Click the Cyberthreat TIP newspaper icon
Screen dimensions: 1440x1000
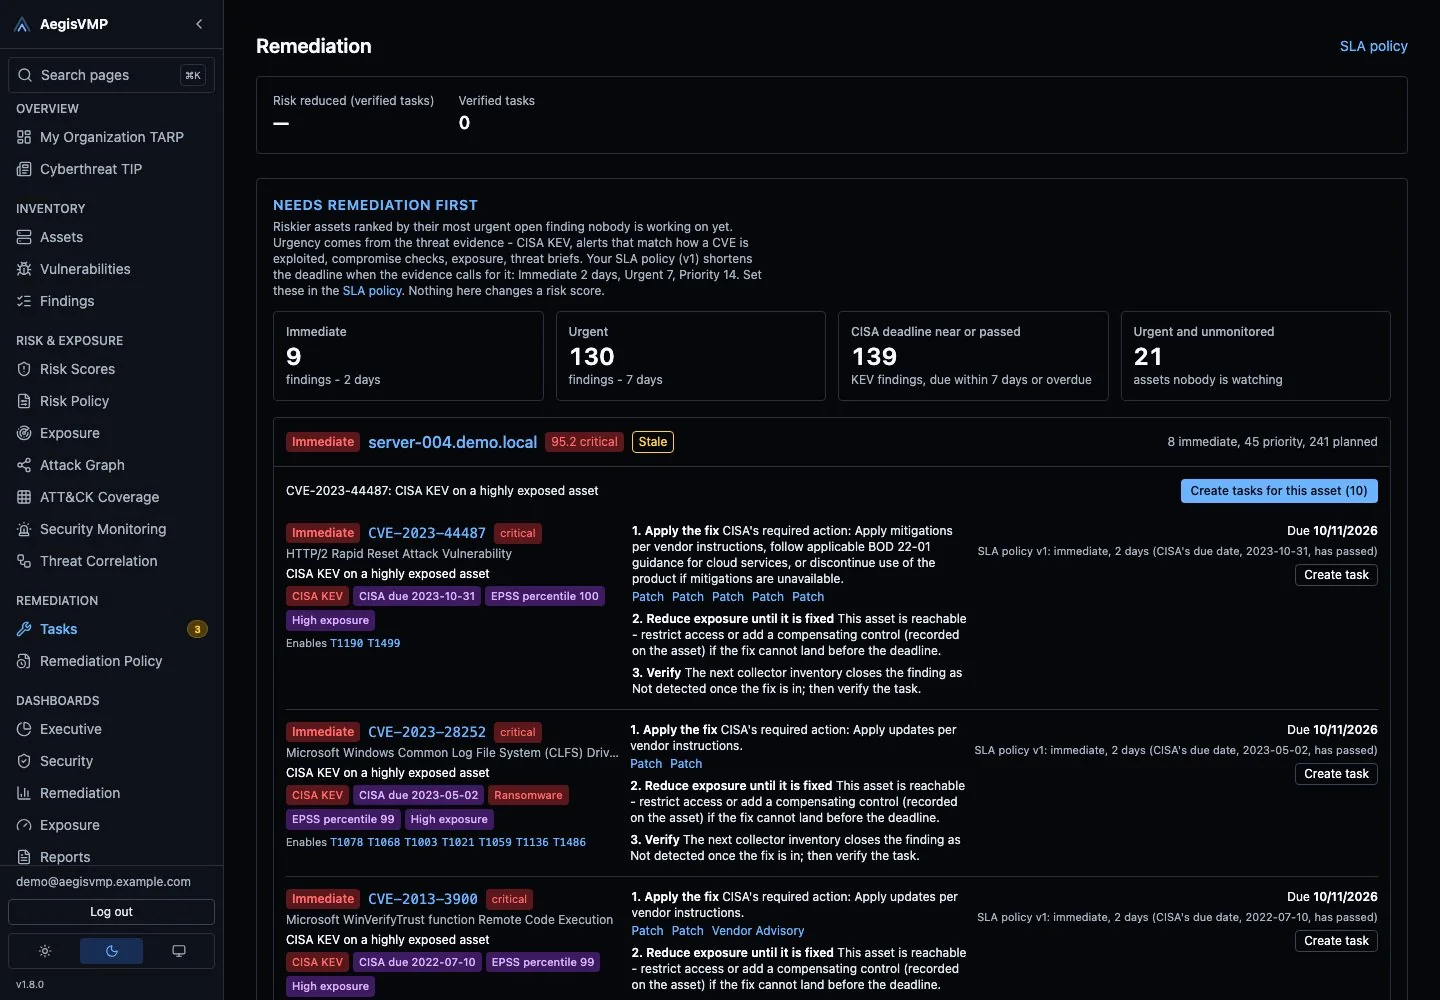pos(24,169)
